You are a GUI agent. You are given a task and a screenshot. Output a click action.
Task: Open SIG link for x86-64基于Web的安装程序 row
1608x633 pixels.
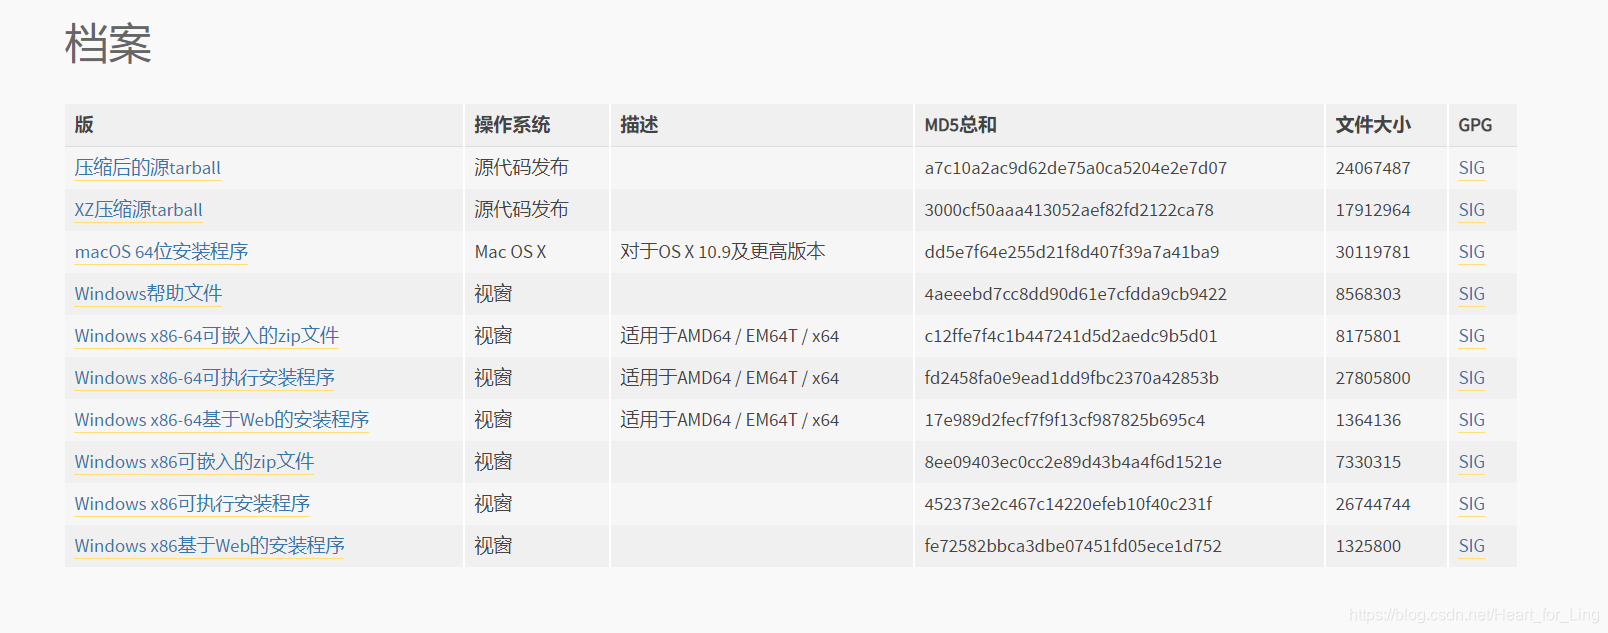1472,420
